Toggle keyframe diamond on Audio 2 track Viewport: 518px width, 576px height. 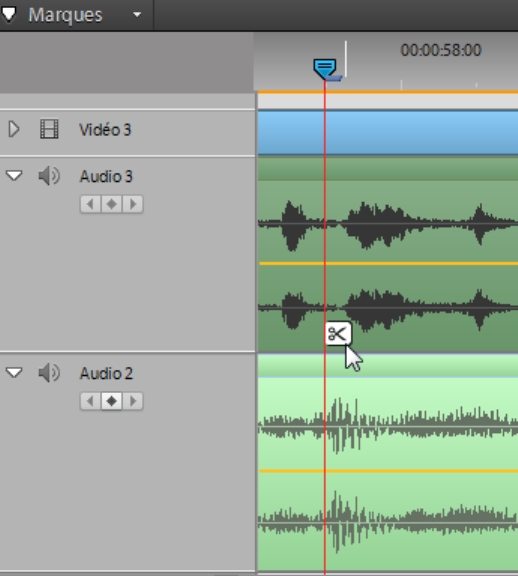pos(112,401)
